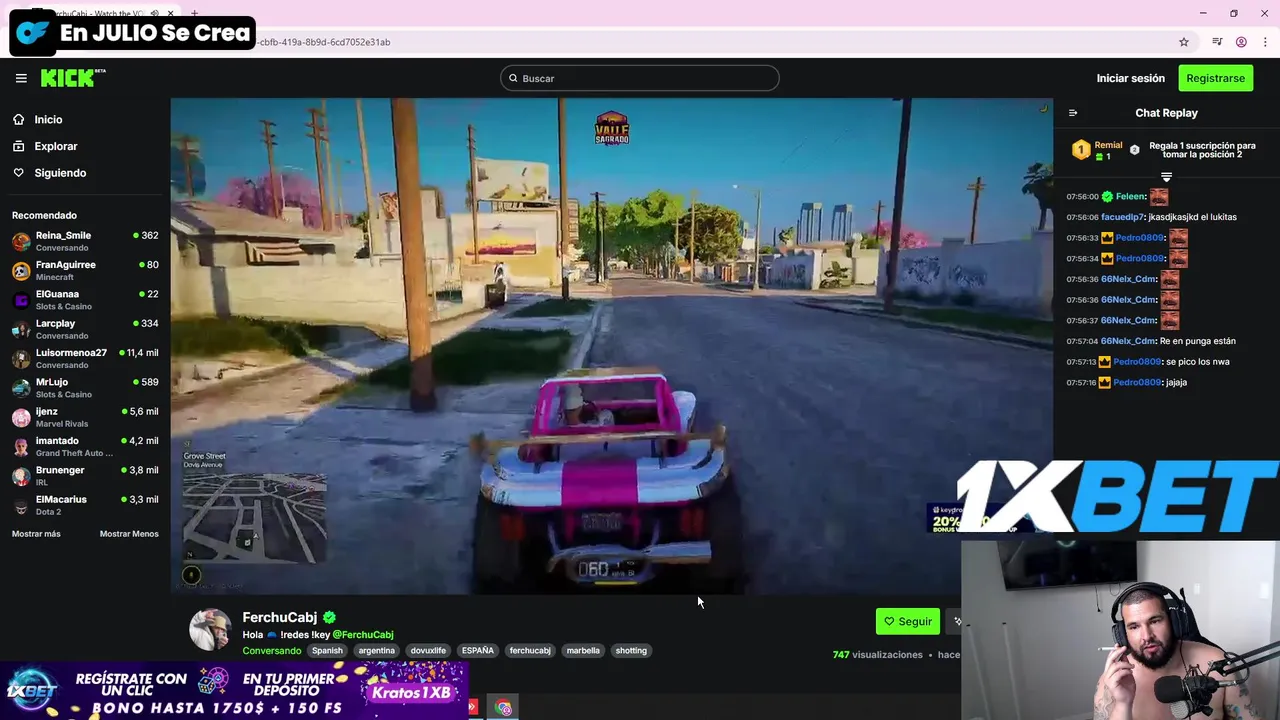Open recommended channel ElGuanaa
This screenshot has height=720, width=1280.
click(x=85, y=300)
